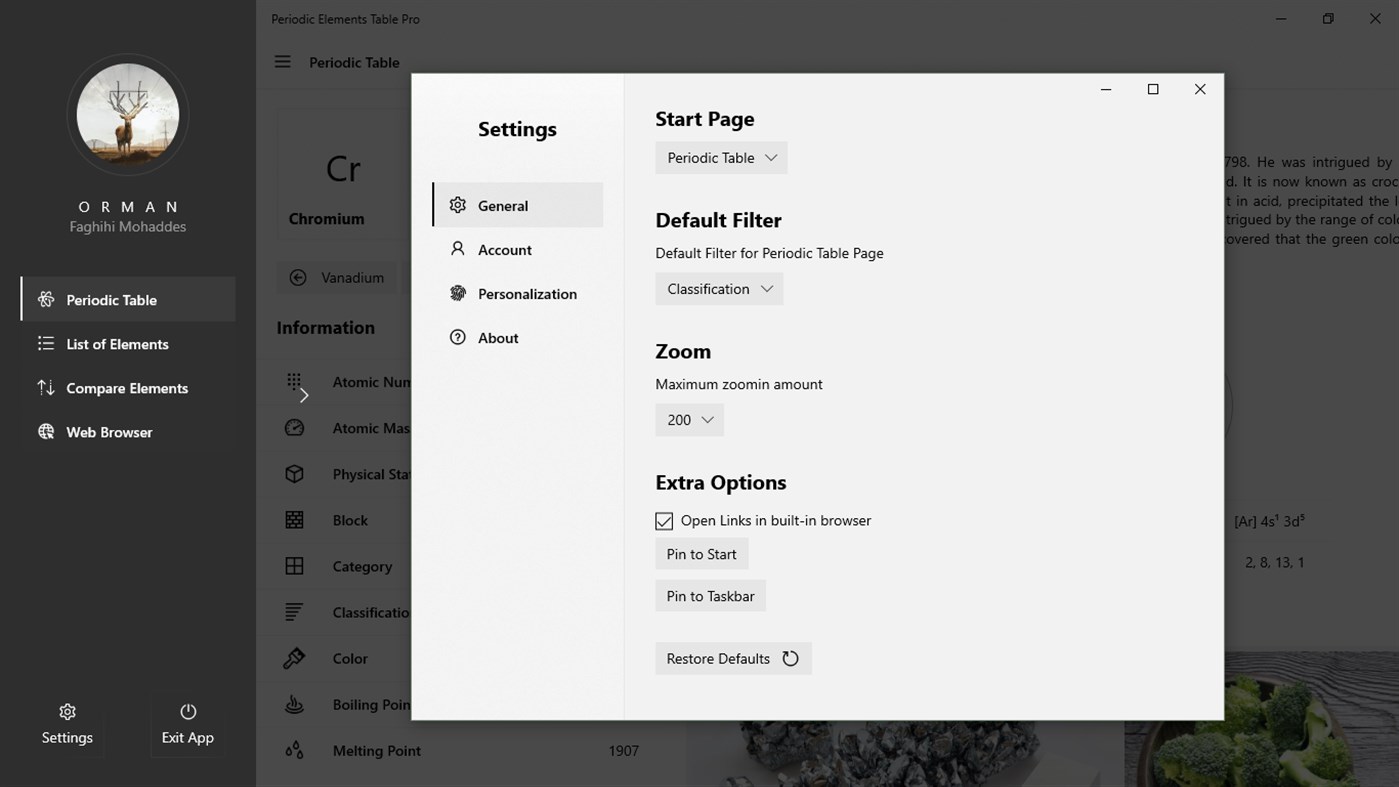Image resolution: width=1399 pixels, height=787 pixels.
Task: Open Web Browser in the sidebar
Action: tap(129, 432)
